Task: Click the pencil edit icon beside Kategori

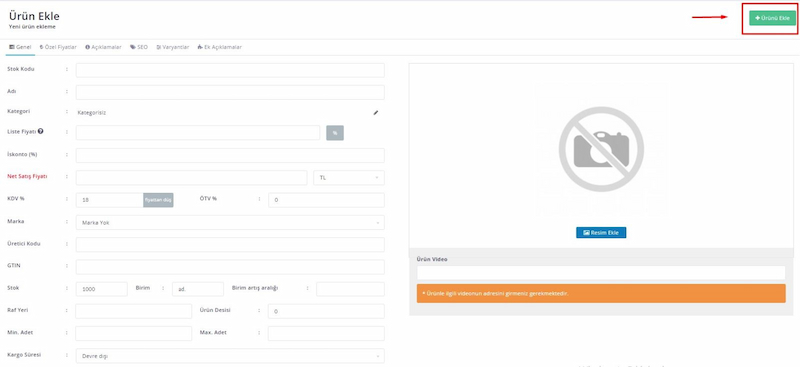Action: point(376,112)
